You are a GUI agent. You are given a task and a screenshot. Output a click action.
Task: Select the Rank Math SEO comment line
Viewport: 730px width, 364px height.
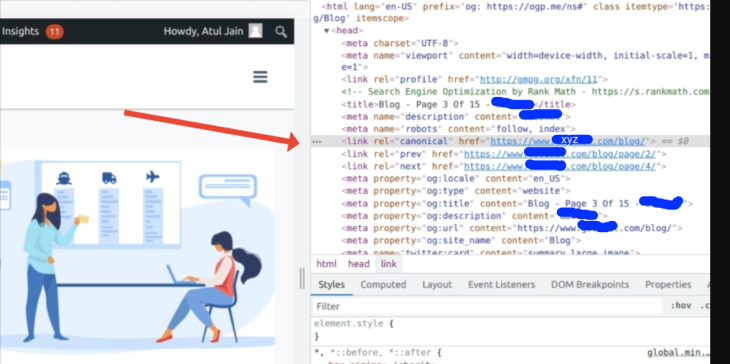[x=525, y=92]
